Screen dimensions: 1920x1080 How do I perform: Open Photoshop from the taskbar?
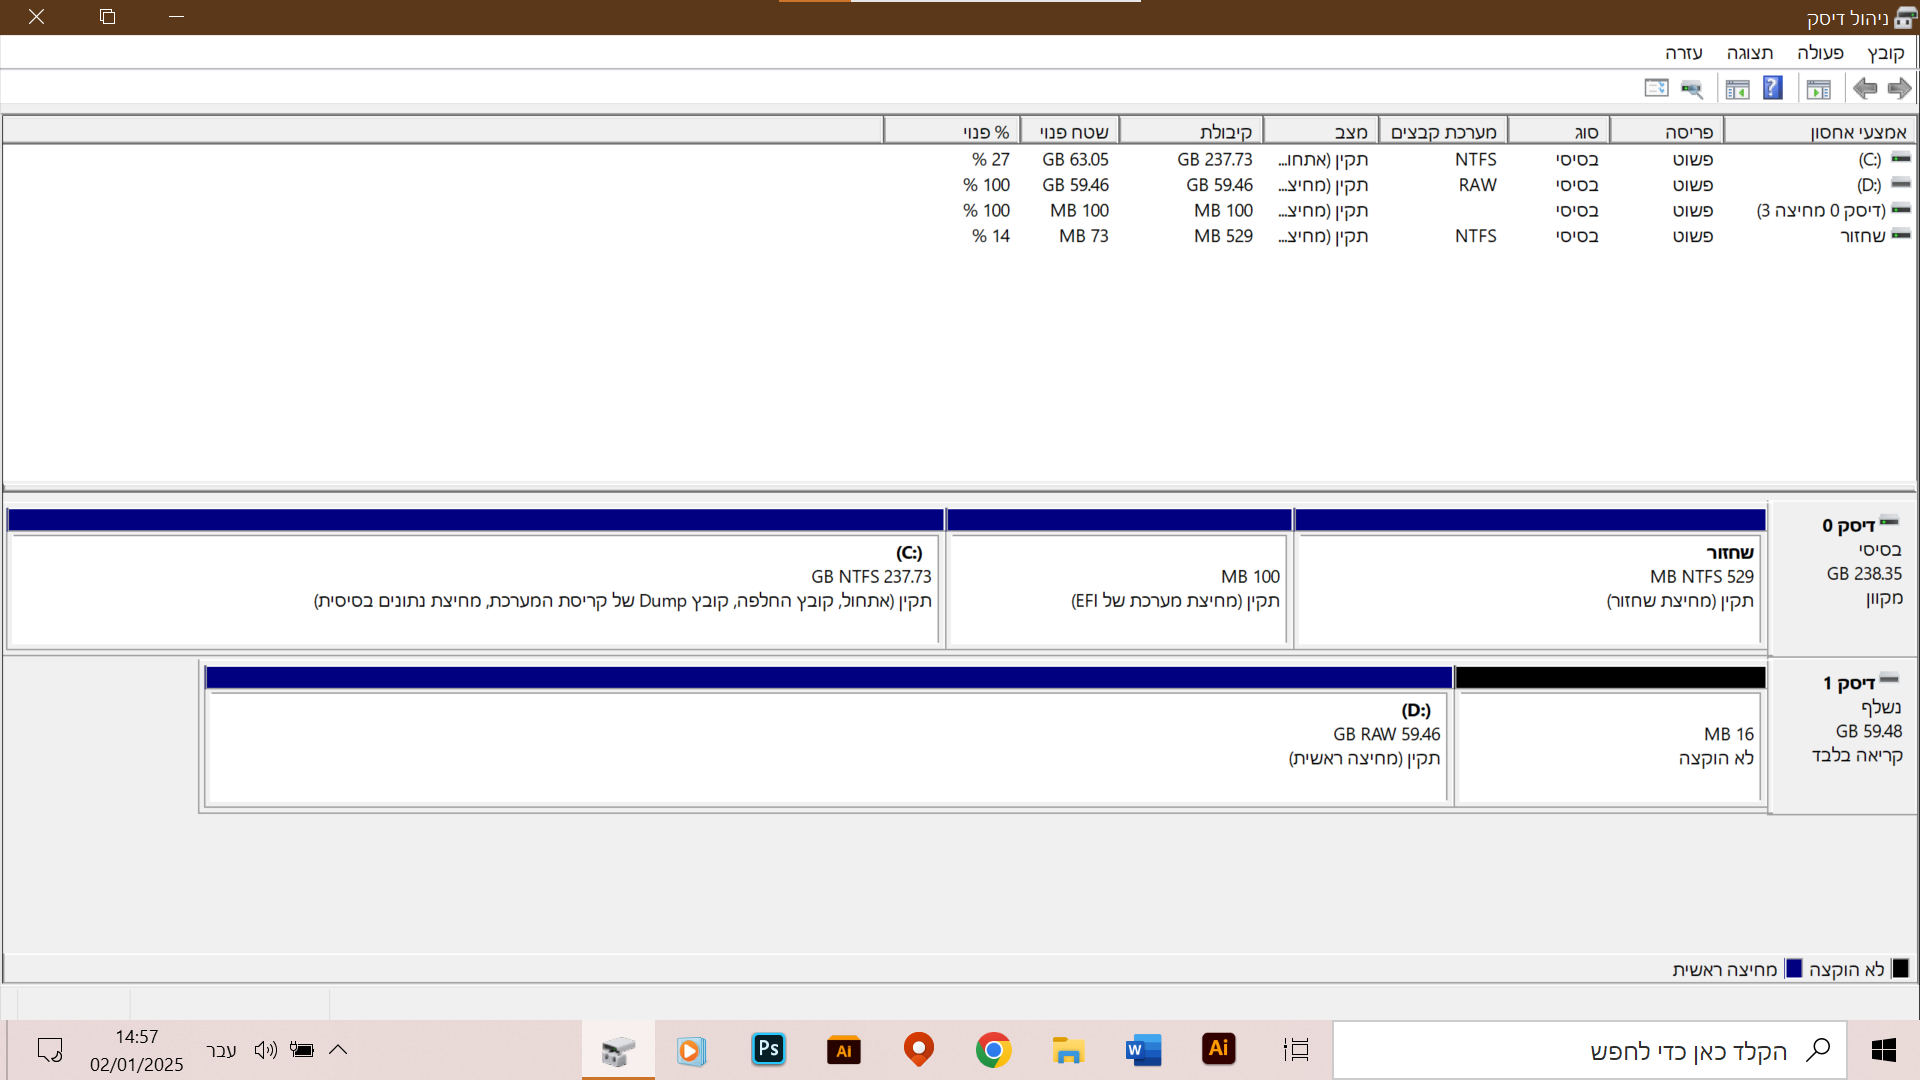[768, 1050]
